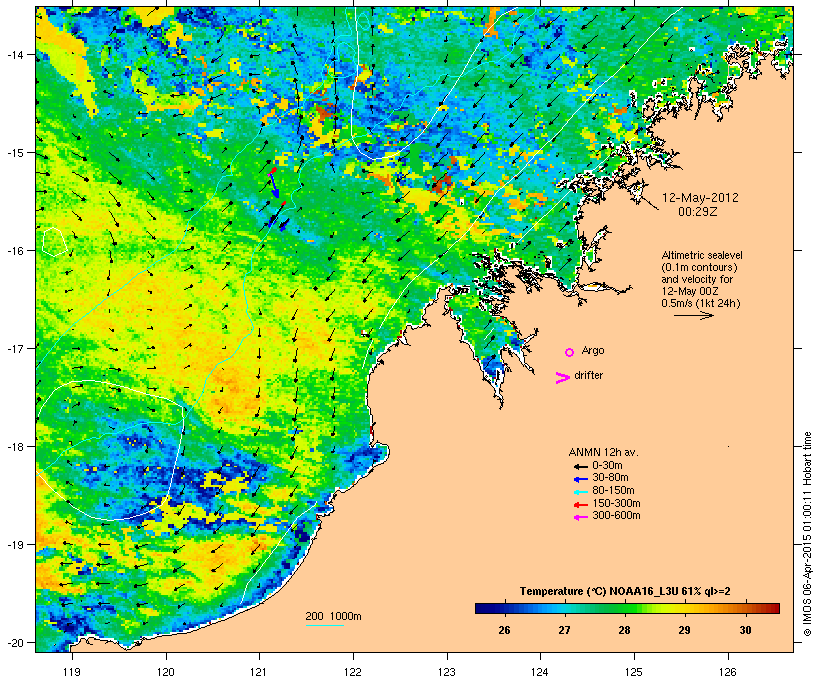Click the colorbar tick label 27
Viewport: 820px width, 680px height.
pos(564,630)
